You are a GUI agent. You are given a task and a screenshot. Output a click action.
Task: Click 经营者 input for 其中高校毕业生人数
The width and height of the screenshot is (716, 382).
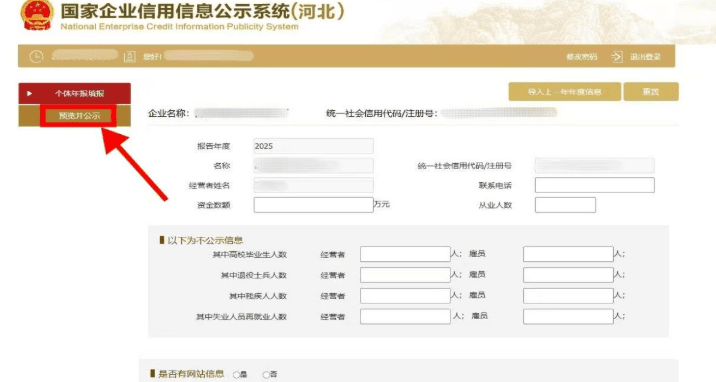(x=405, y=254)
